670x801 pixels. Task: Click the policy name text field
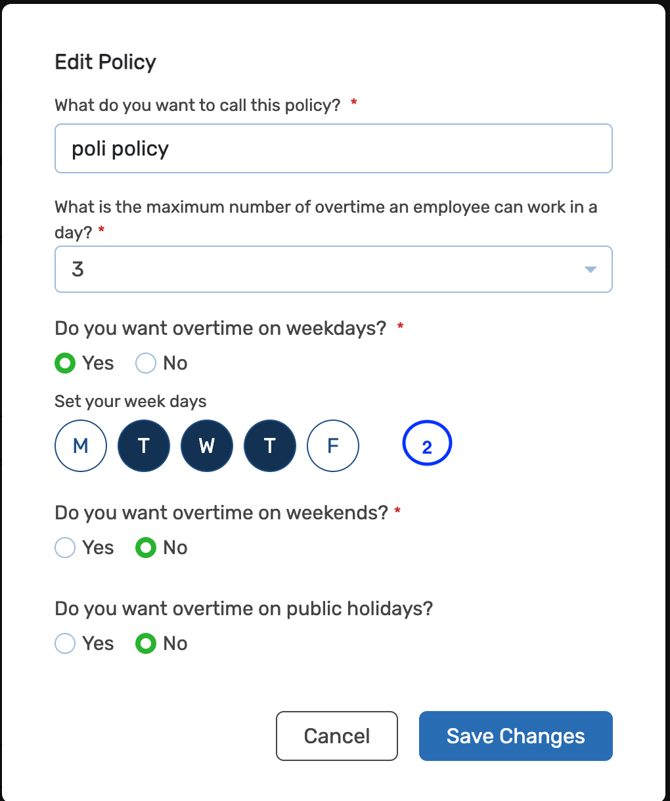click(333, 149)
